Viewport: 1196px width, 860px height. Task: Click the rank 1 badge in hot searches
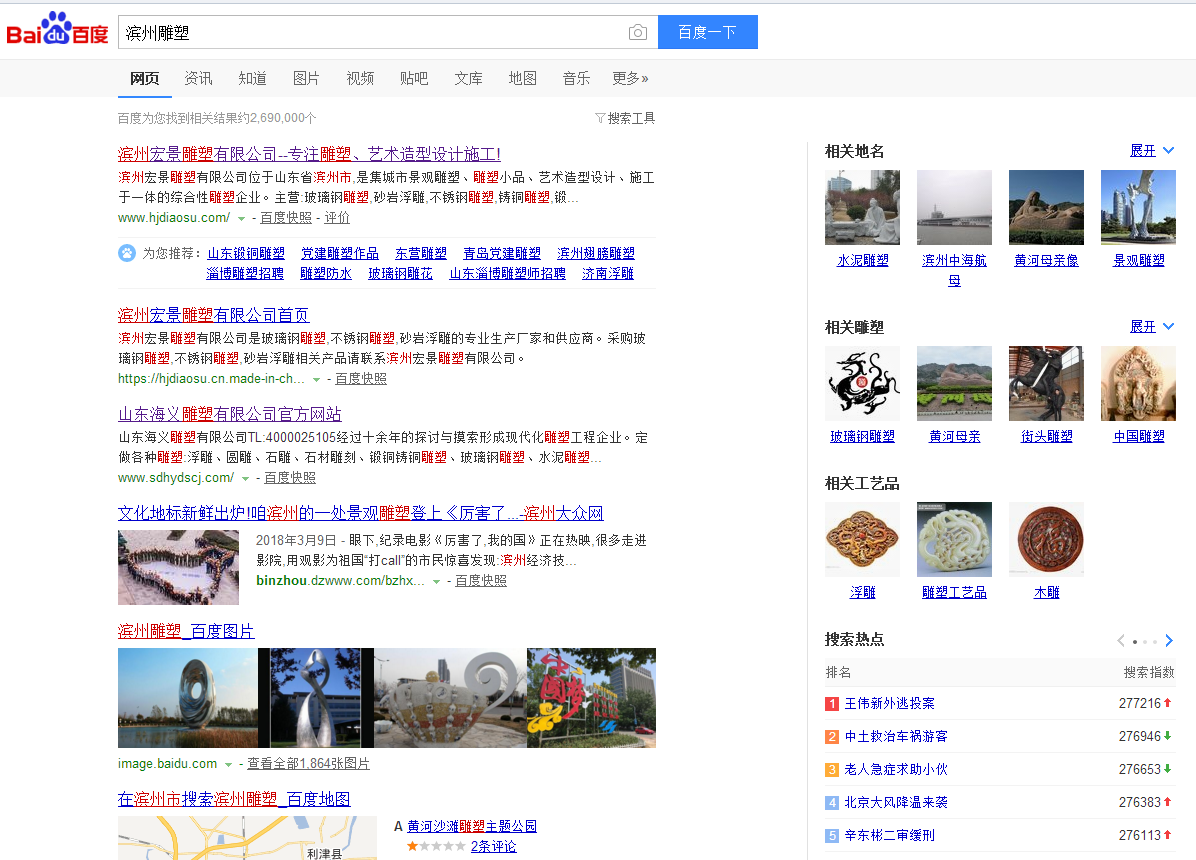pyautogui.click(x=832, y=703)
